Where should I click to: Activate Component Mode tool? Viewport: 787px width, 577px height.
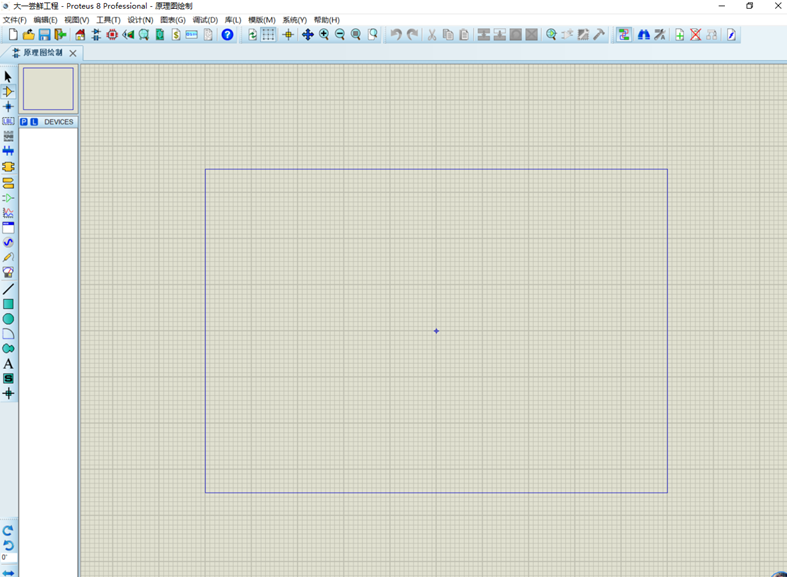tap(8, 92)
